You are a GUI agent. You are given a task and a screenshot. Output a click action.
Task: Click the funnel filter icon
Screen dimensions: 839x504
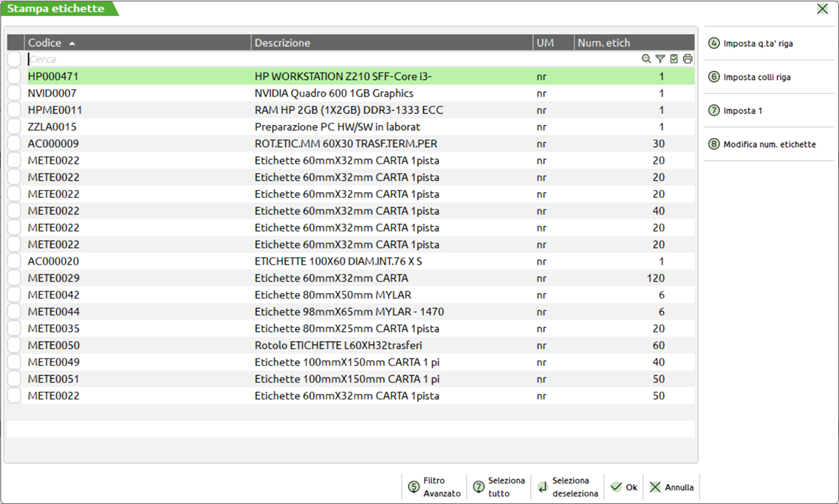[x=660, y=60]
